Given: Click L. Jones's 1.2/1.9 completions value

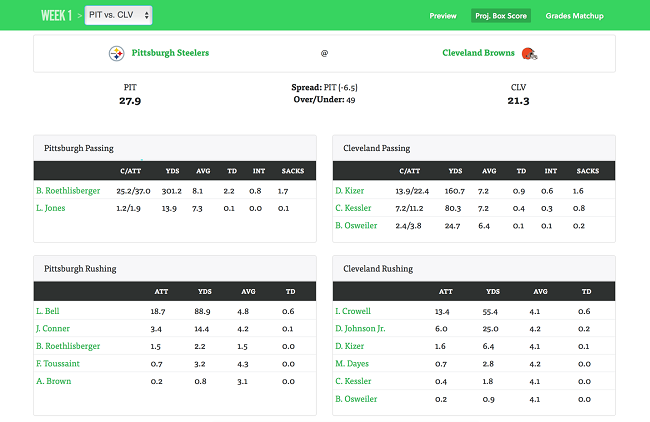Looking at the screenshot, I should click(128, 209).
